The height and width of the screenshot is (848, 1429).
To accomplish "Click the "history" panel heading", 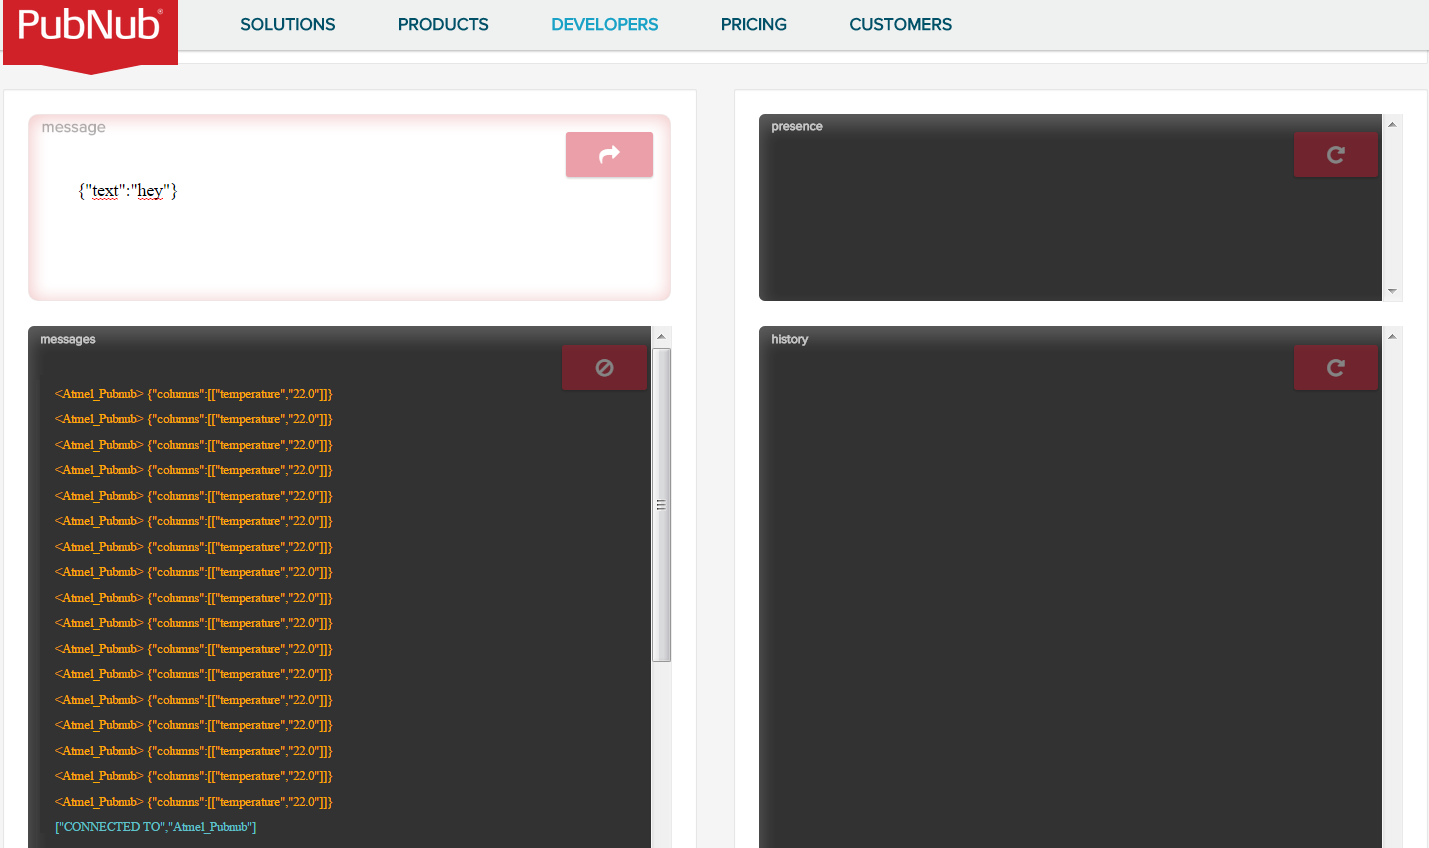I will coord(790,339).
